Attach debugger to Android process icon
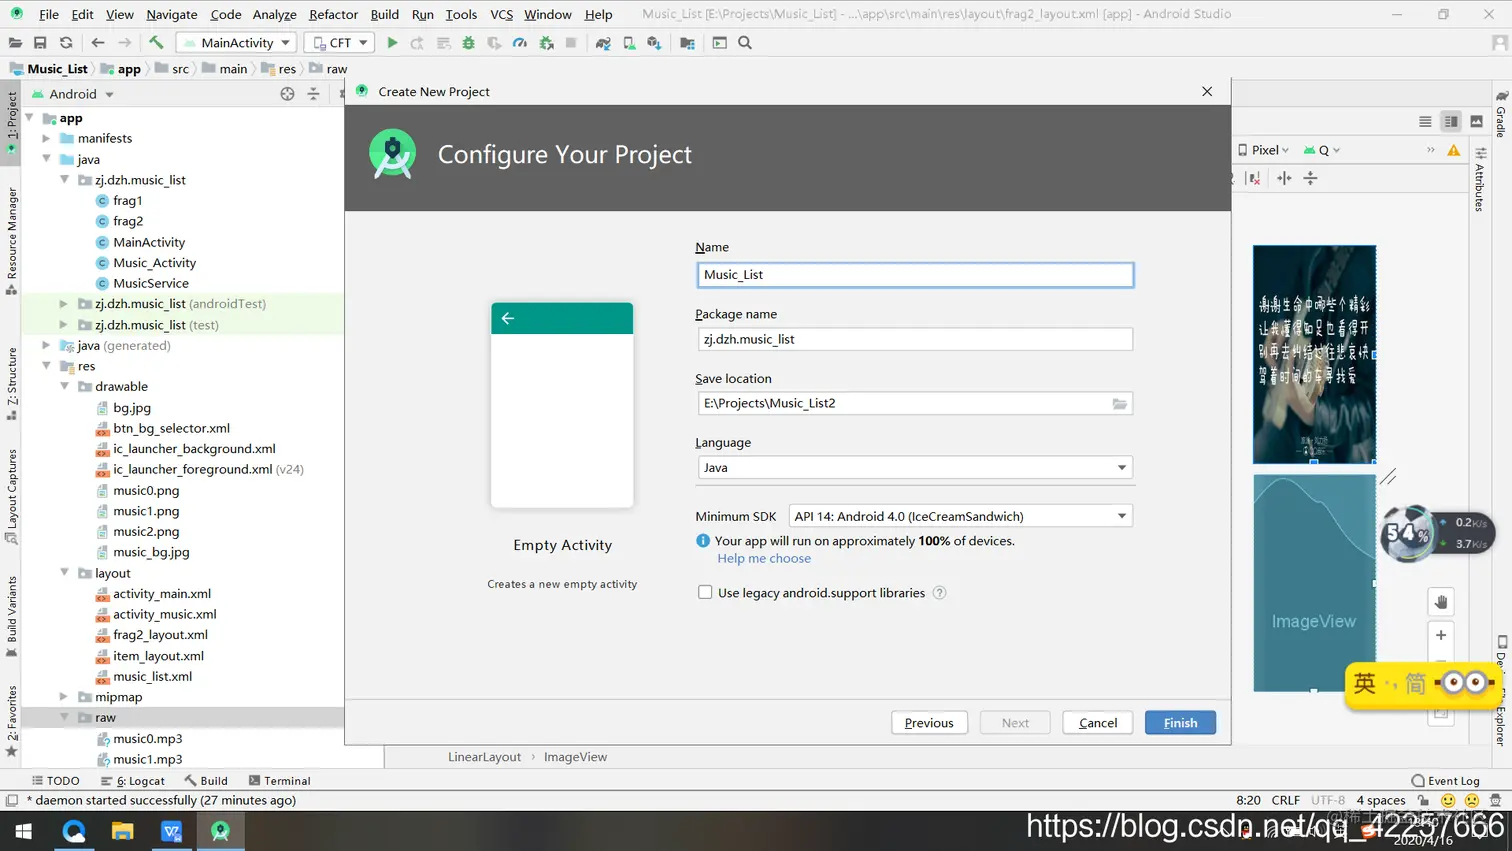The height and width of the screenshot is (851, 1512). pyautogui.click(x=546, y=43)
